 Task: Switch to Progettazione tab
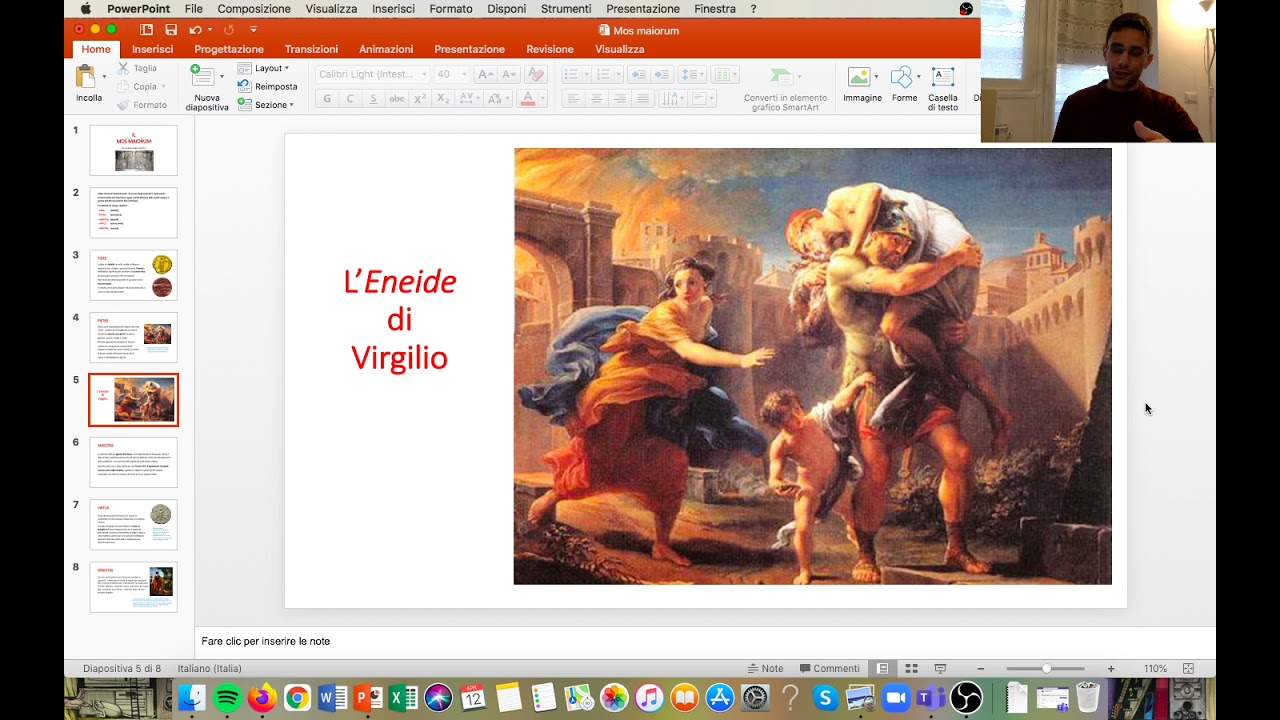pos(229,49)
